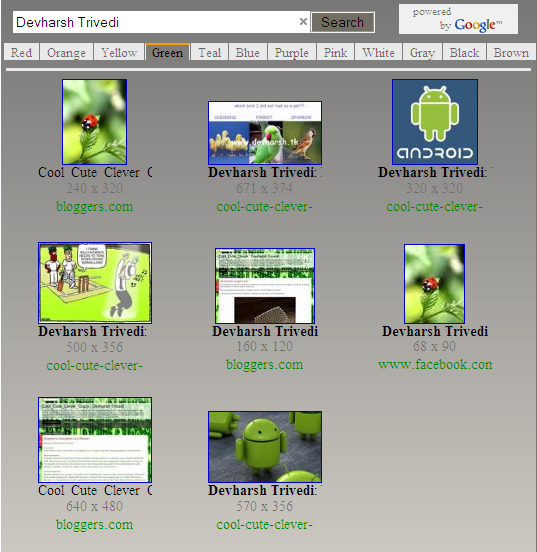537x552 pixels.
Task: Click Devharsh Trivedi title above 68 x 90
Action: point(435,331)
